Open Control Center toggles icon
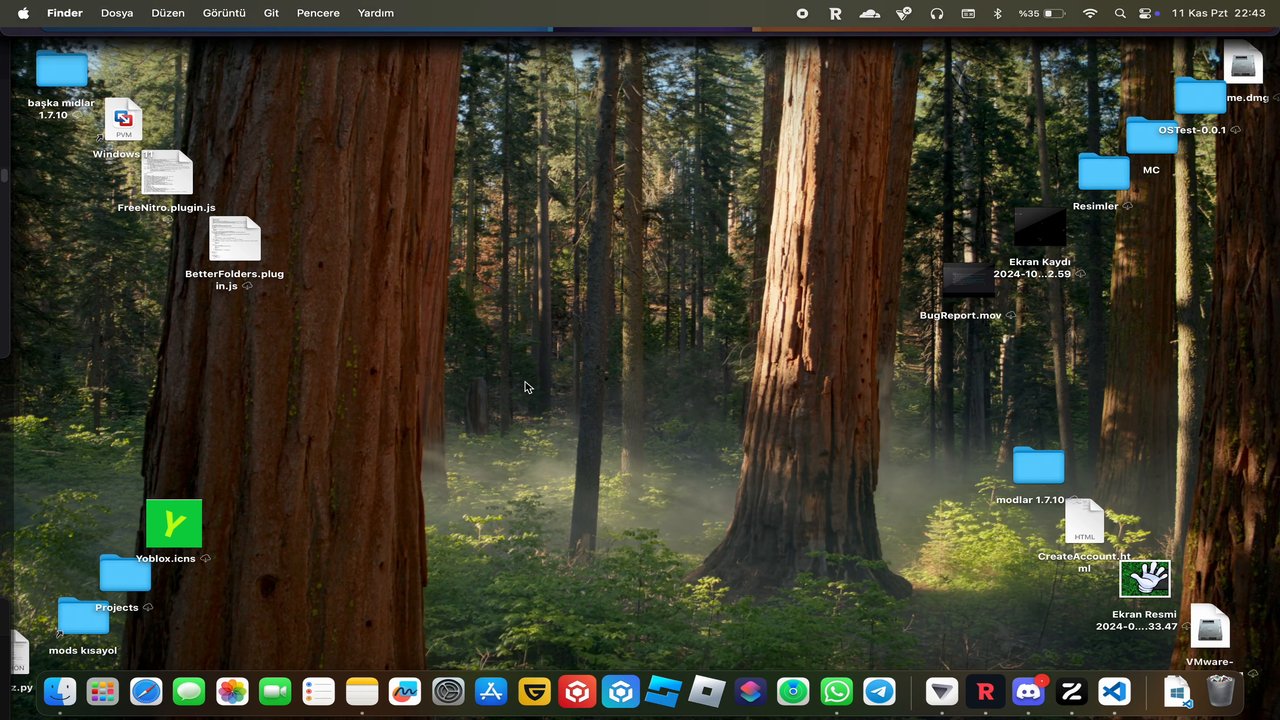This screenshot has height=720, width=1280. pos(1146,13)
